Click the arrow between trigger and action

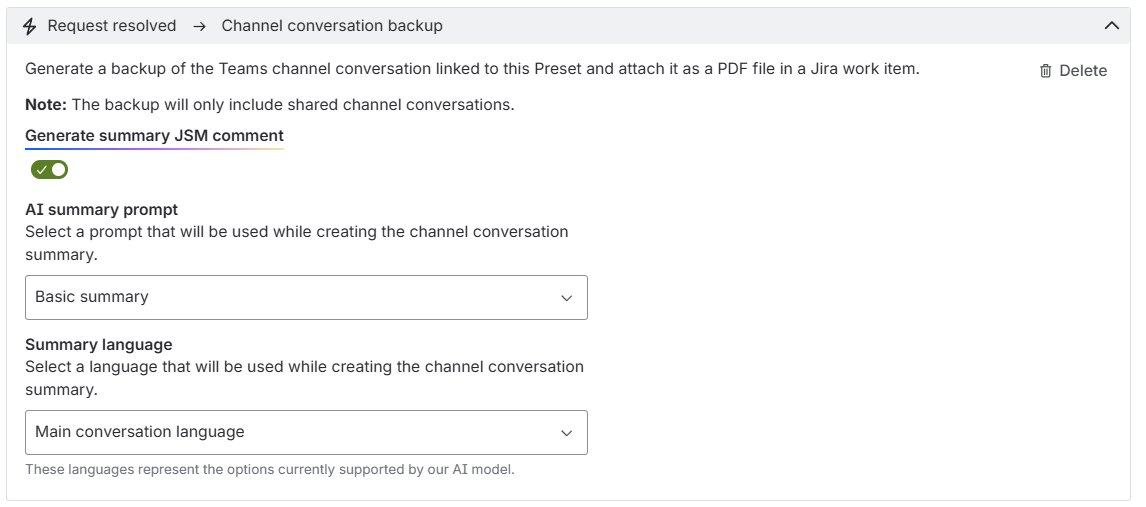tap(200, 26)
